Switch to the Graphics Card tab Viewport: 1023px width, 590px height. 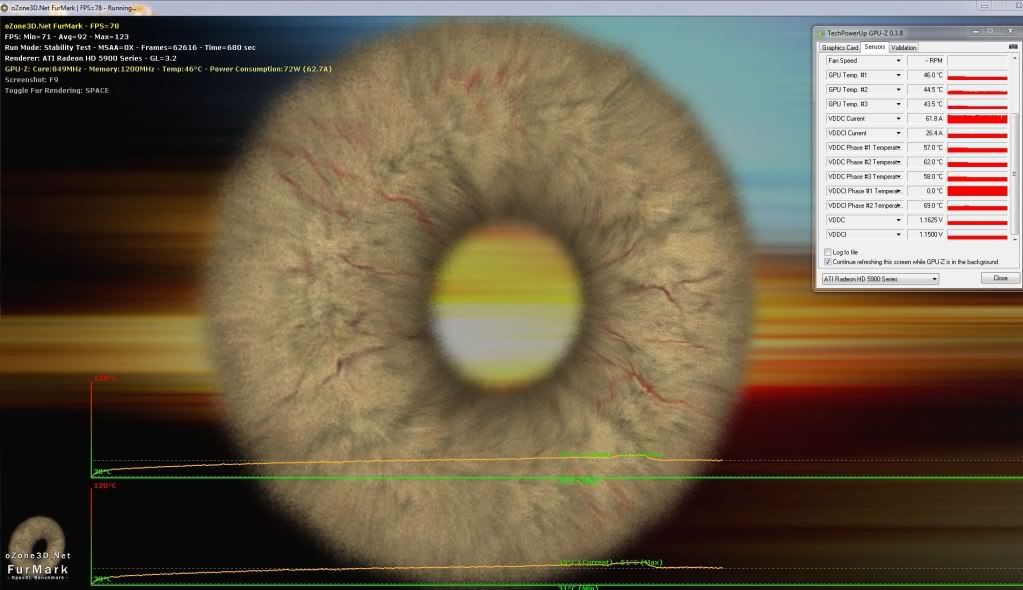[x=840, y=48]
